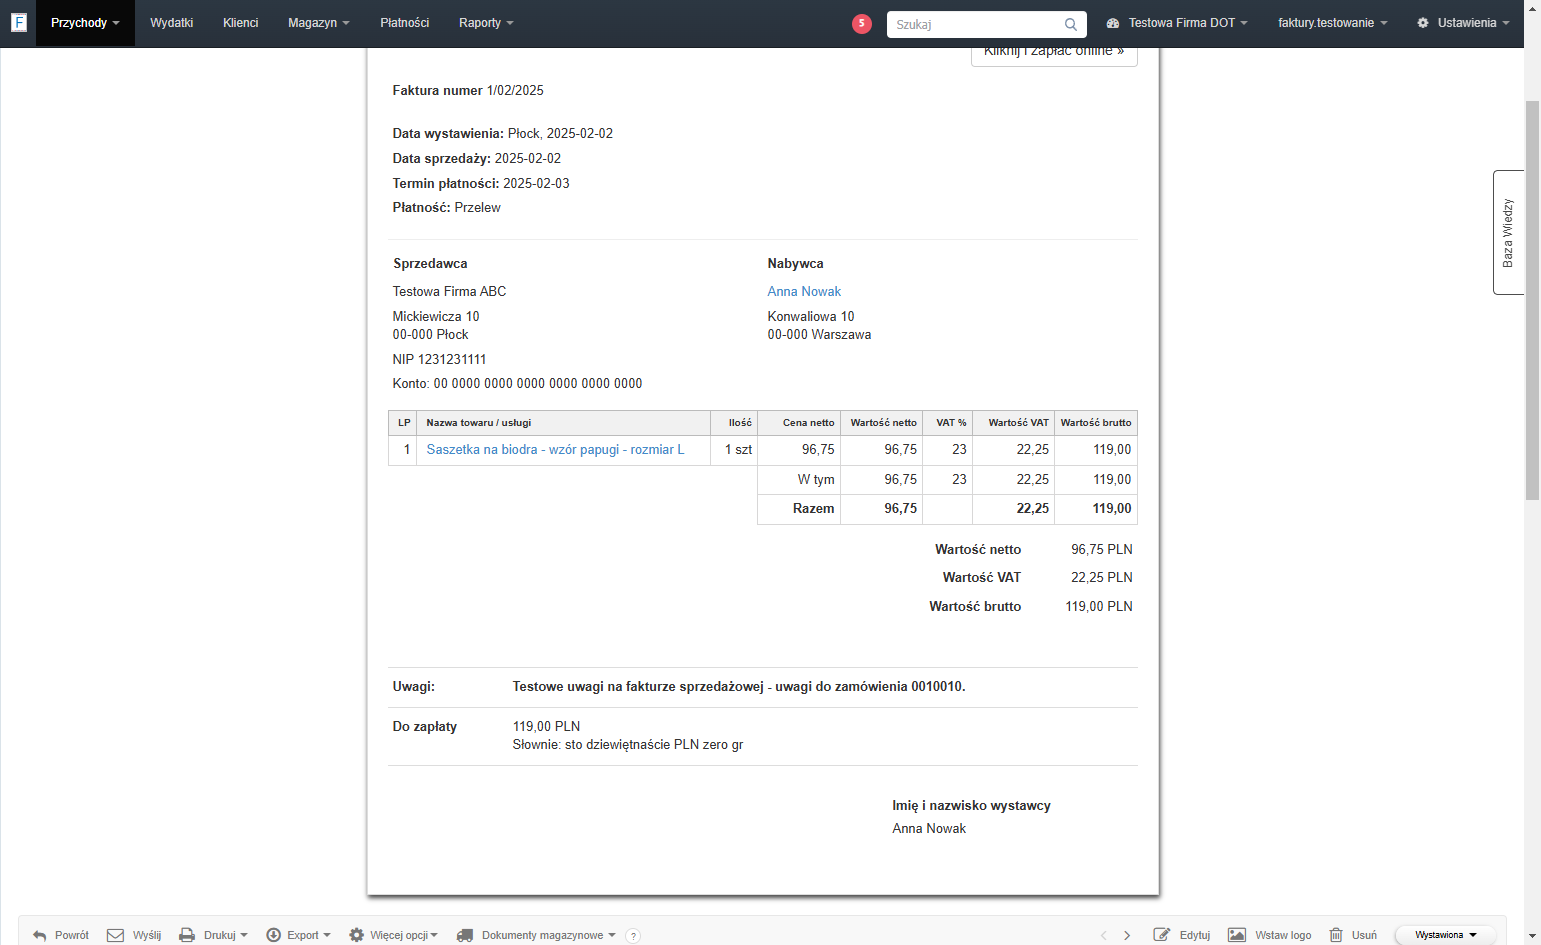The width and height of the screenshot is (1541, 945).
Task: Click the Export download icon
Action: pos(273,935)
